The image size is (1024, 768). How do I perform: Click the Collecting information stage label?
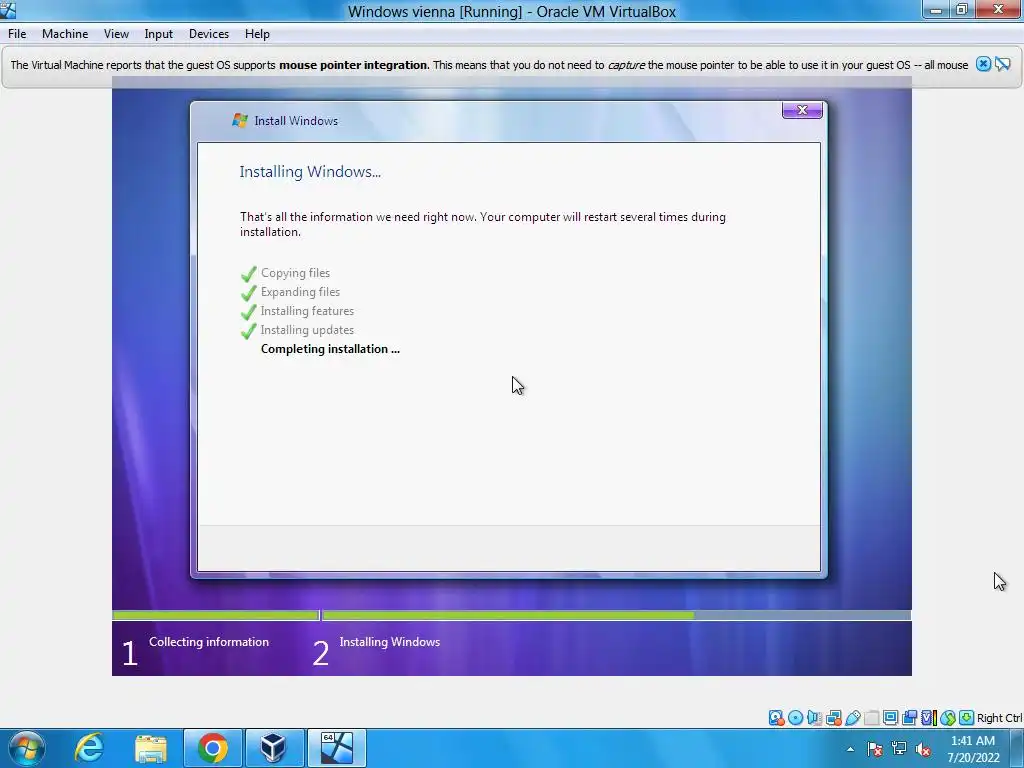pos(209,642)
